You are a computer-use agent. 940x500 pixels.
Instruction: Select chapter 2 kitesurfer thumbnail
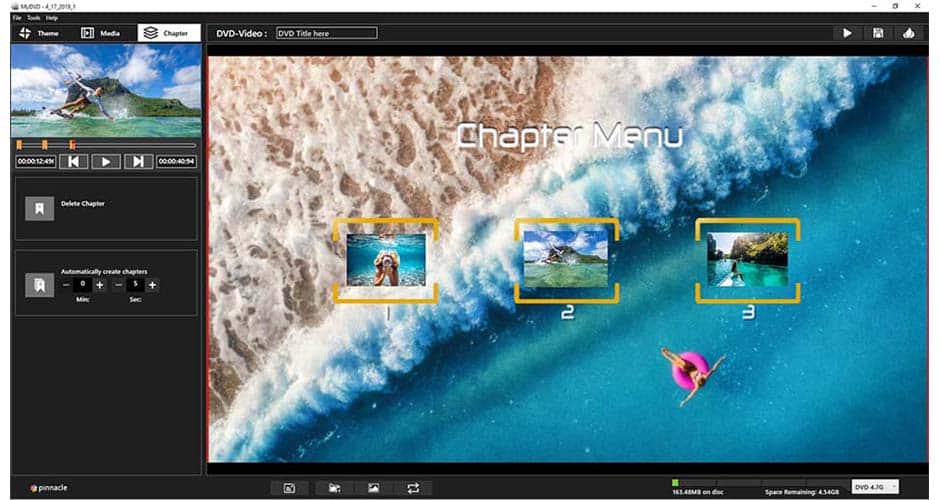pyautogui.click(x=567, y=259)
